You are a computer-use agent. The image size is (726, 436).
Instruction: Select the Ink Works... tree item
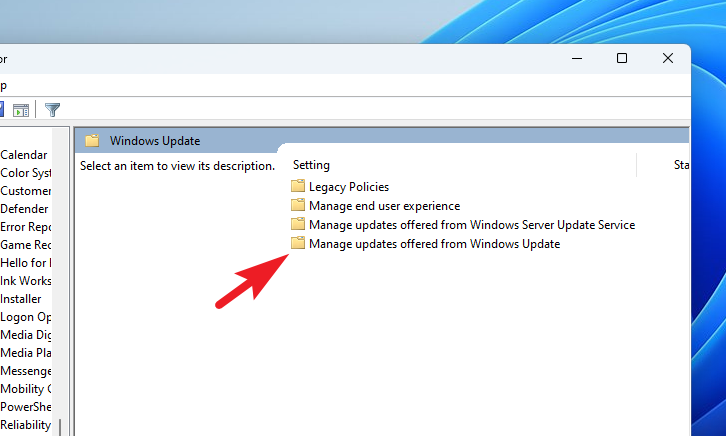click(25, 281)
